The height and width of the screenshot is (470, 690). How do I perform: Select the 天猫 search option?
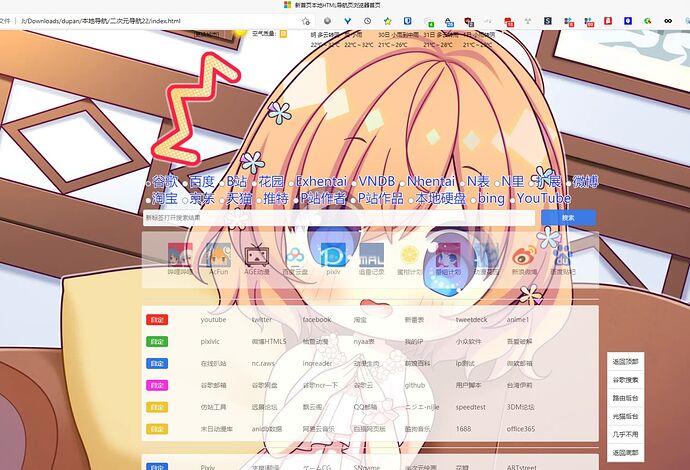pyautogui.click(x=239, y=198)
